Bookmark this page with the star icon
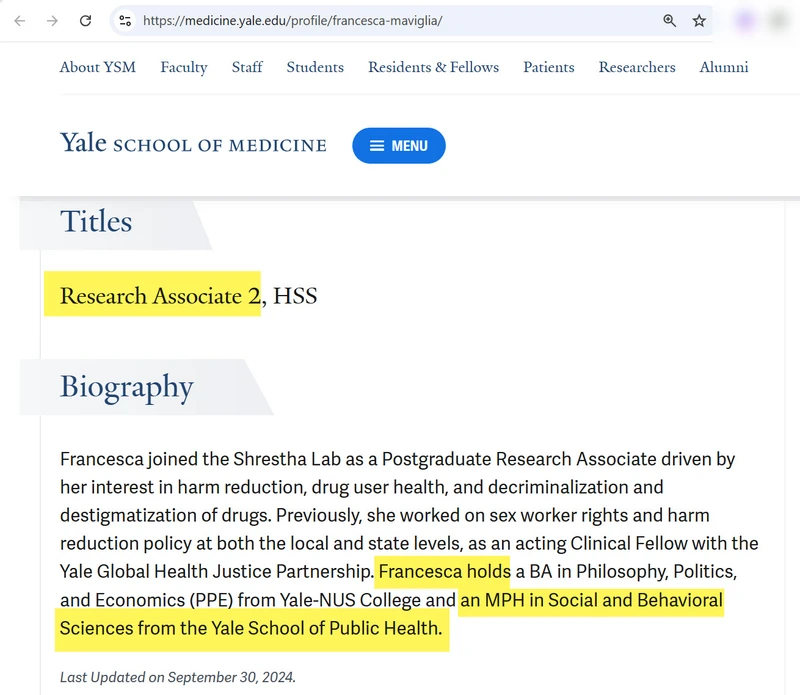Image resolution: width=800 pixels, height=695 pixels. tap(699, 21)
